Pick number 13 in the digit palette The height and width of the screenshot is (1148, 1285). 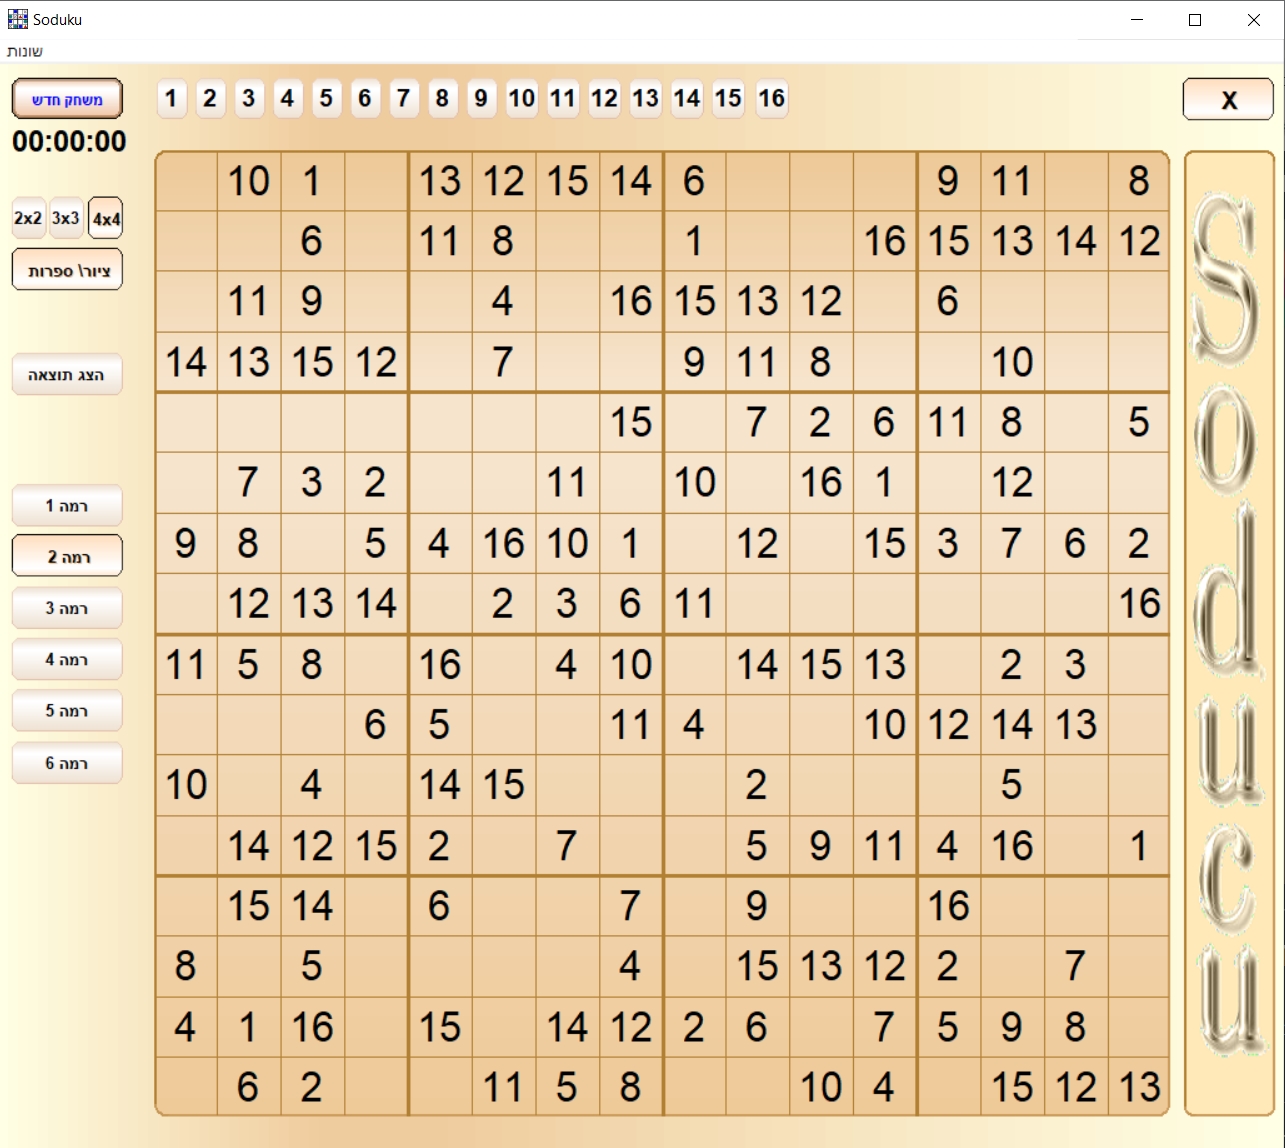tap(646, 99)
